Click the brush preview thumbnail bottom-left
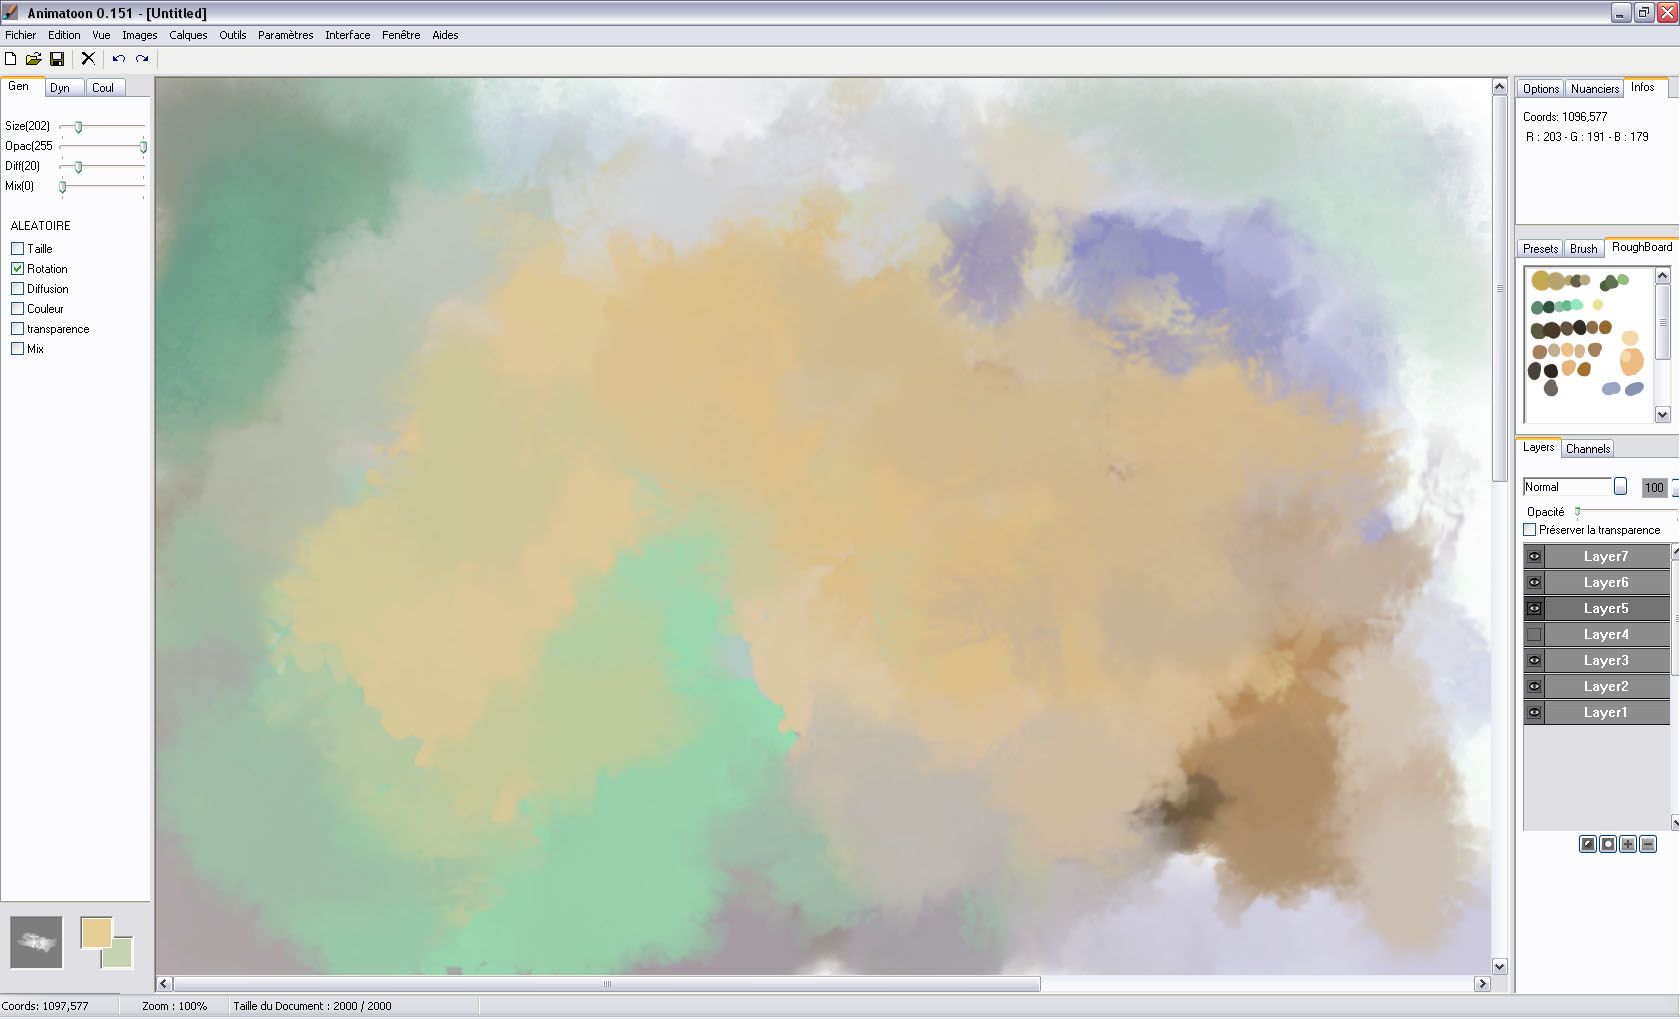Image resolution: width=1680 pixels, height=1019 pixels. tap(36, 941)
